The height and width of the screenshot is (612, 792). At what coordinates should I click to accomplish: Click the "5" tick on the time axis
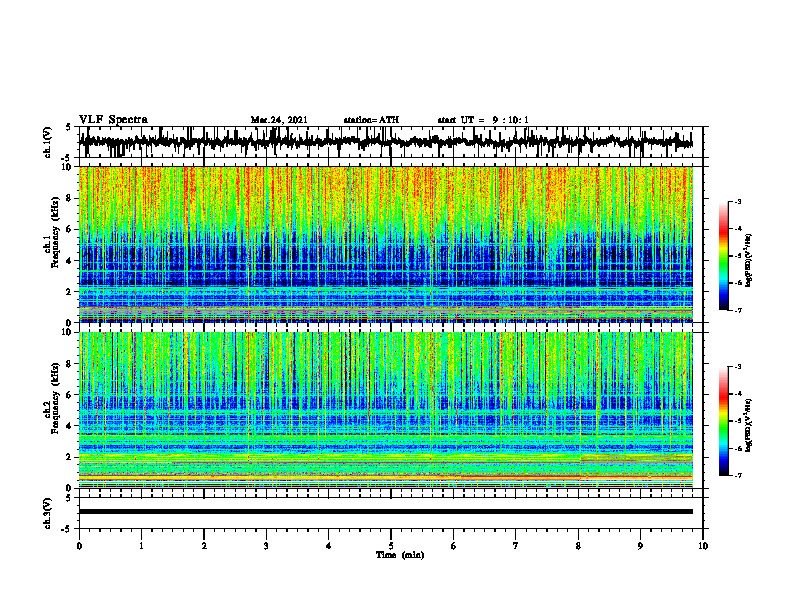click(x=391, y=546)
